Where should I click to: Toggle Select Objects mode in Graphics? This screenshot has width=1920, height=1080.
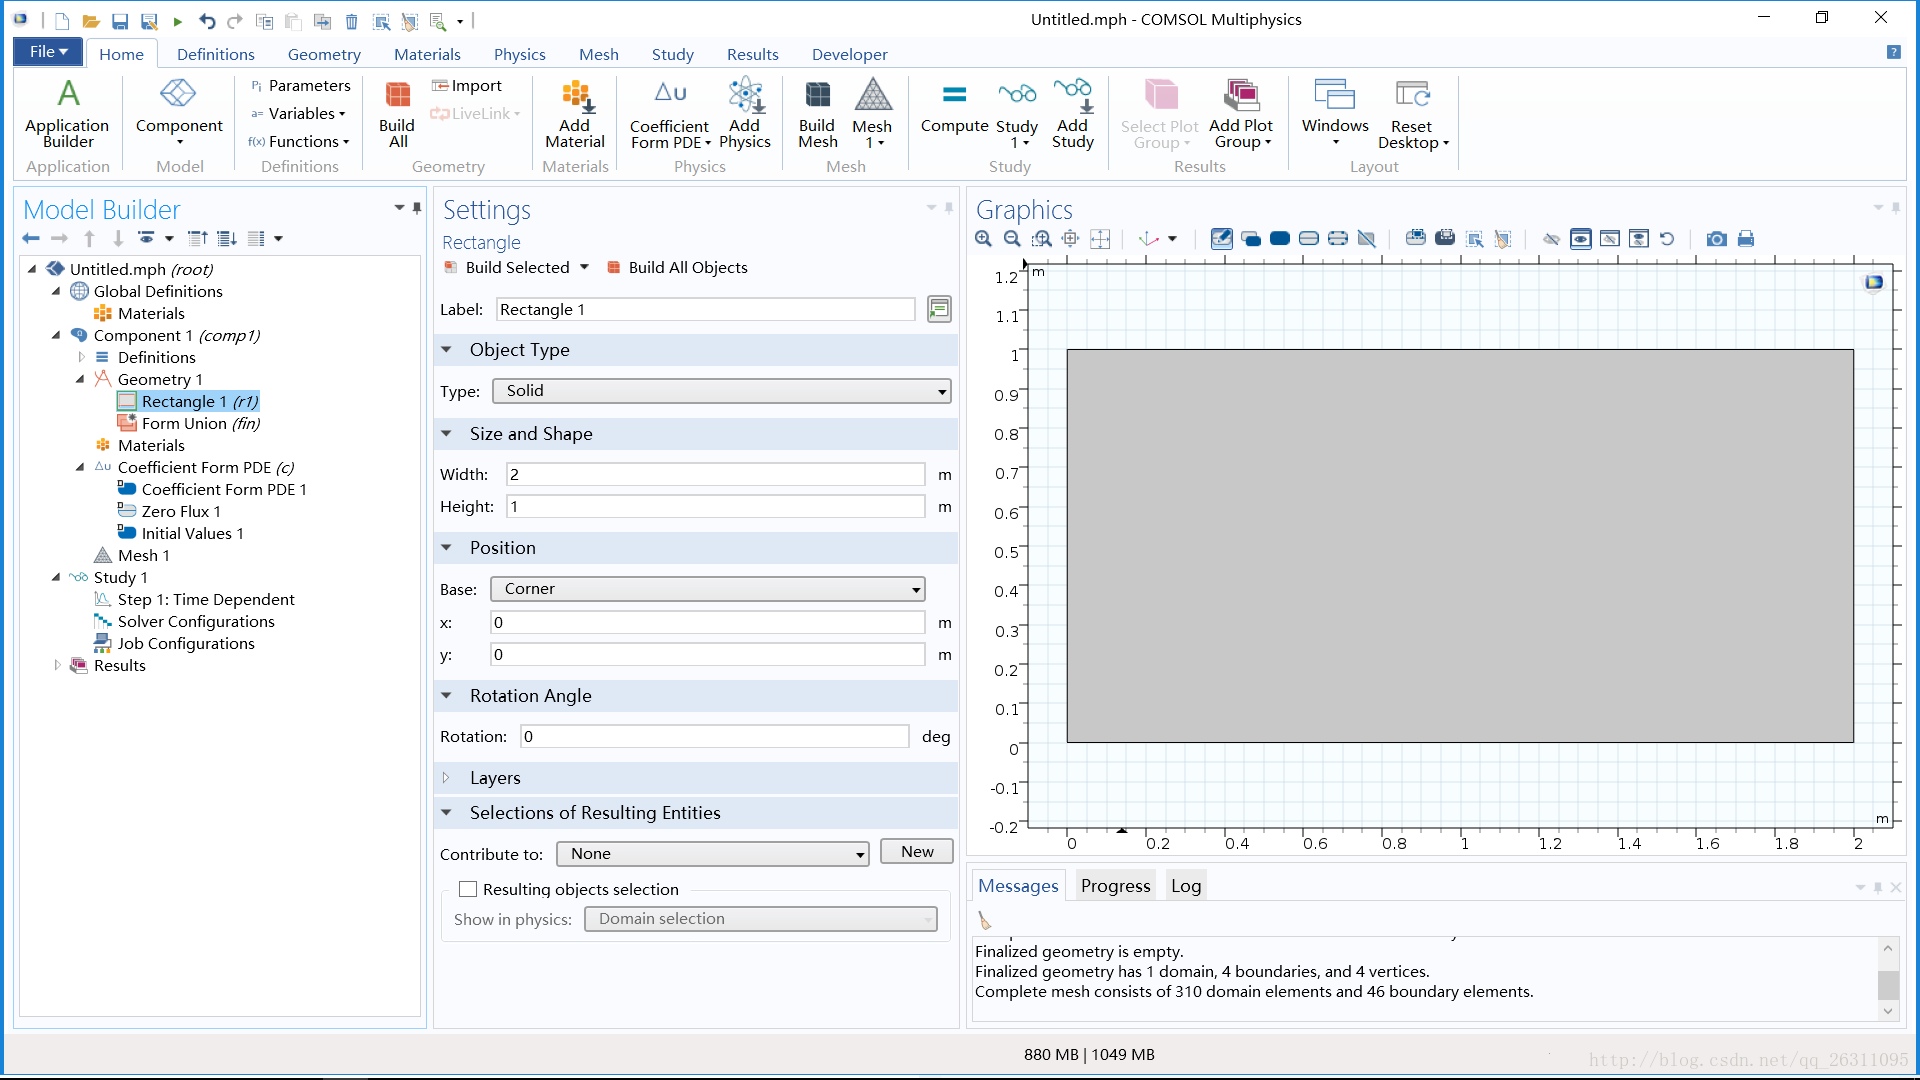click(x=1250, y=239)
